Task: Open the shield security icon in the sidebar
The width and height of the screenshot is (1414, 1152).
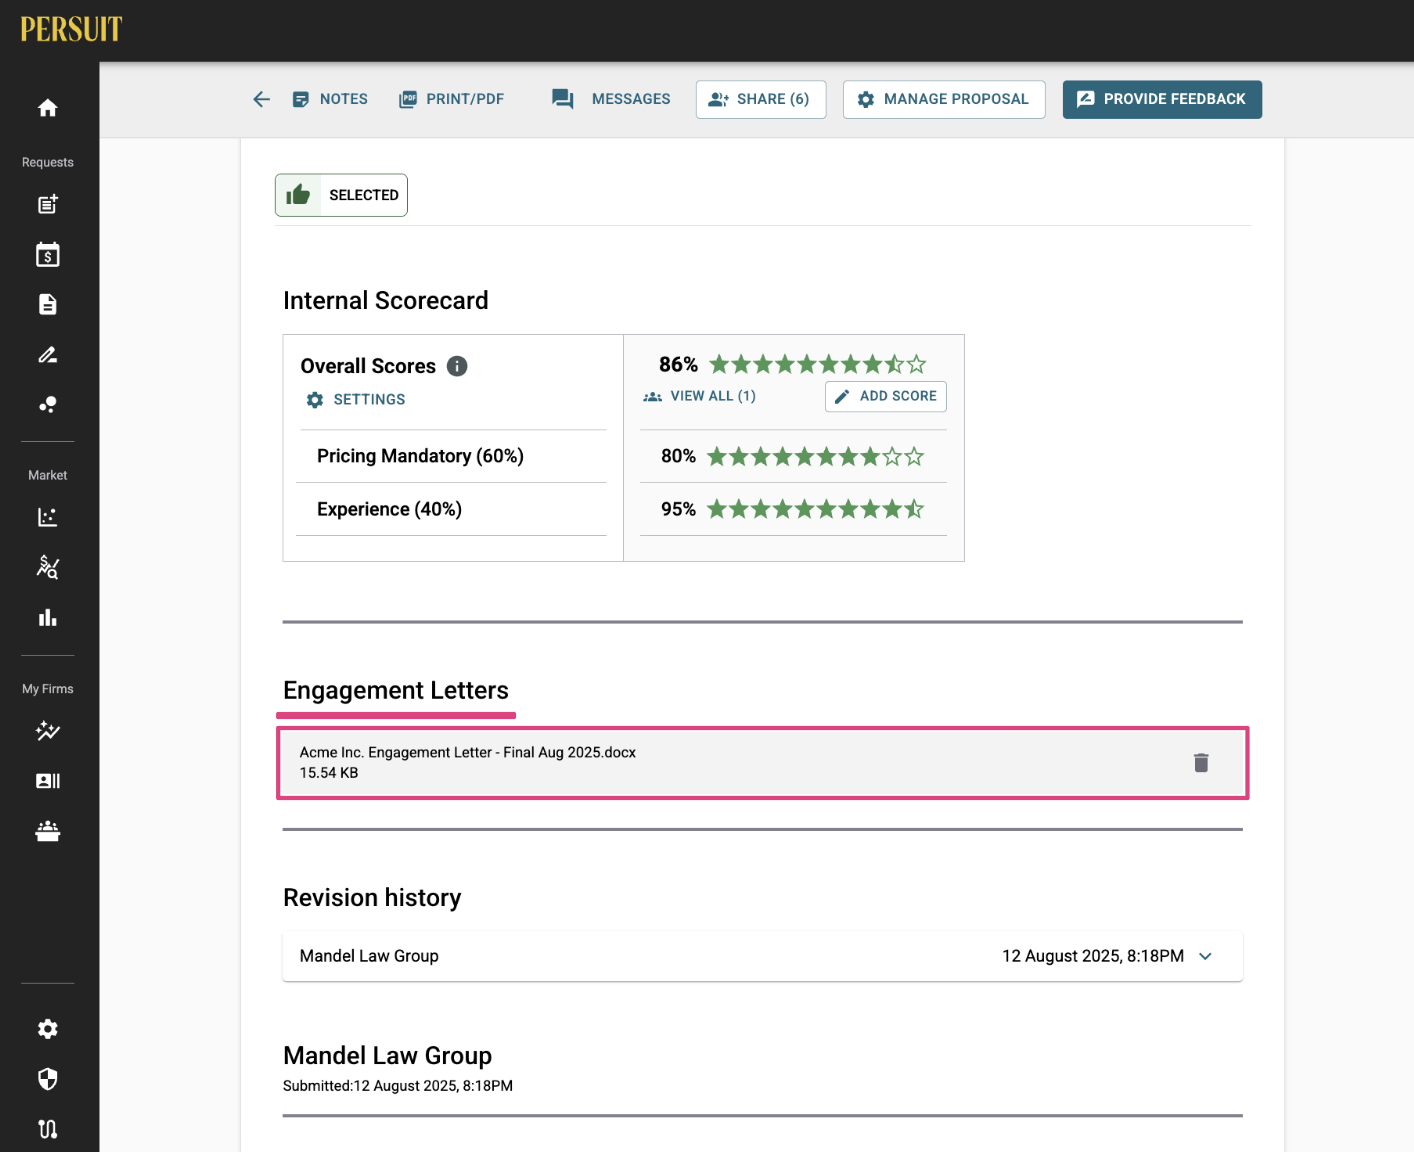Action: (x=47, y=1079)
